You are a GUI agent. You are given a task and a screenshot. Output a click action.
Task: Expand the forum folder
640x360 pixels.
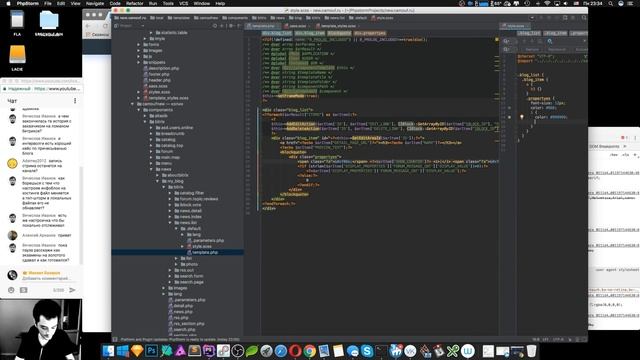tap(151, 151)
